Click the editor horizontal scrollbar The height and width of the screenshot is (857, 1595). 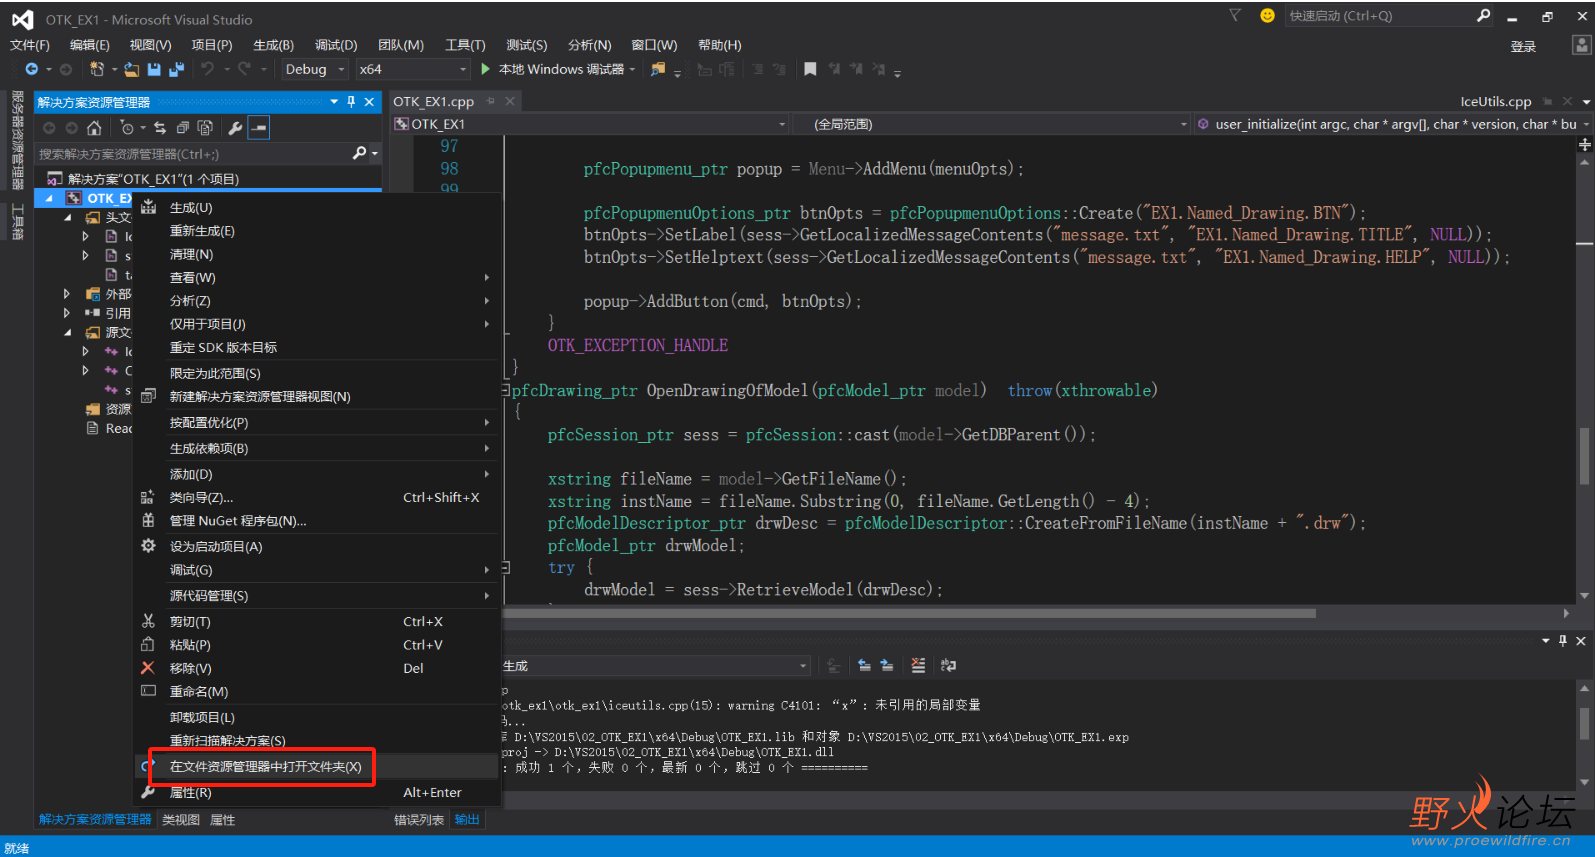tap(910, 613)
